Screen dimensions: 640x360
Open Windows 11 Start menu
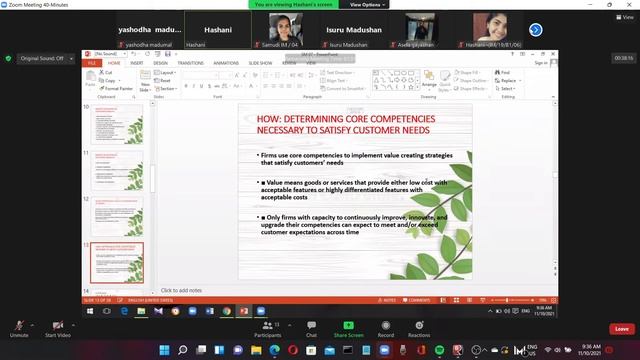[x=164, y=350]
